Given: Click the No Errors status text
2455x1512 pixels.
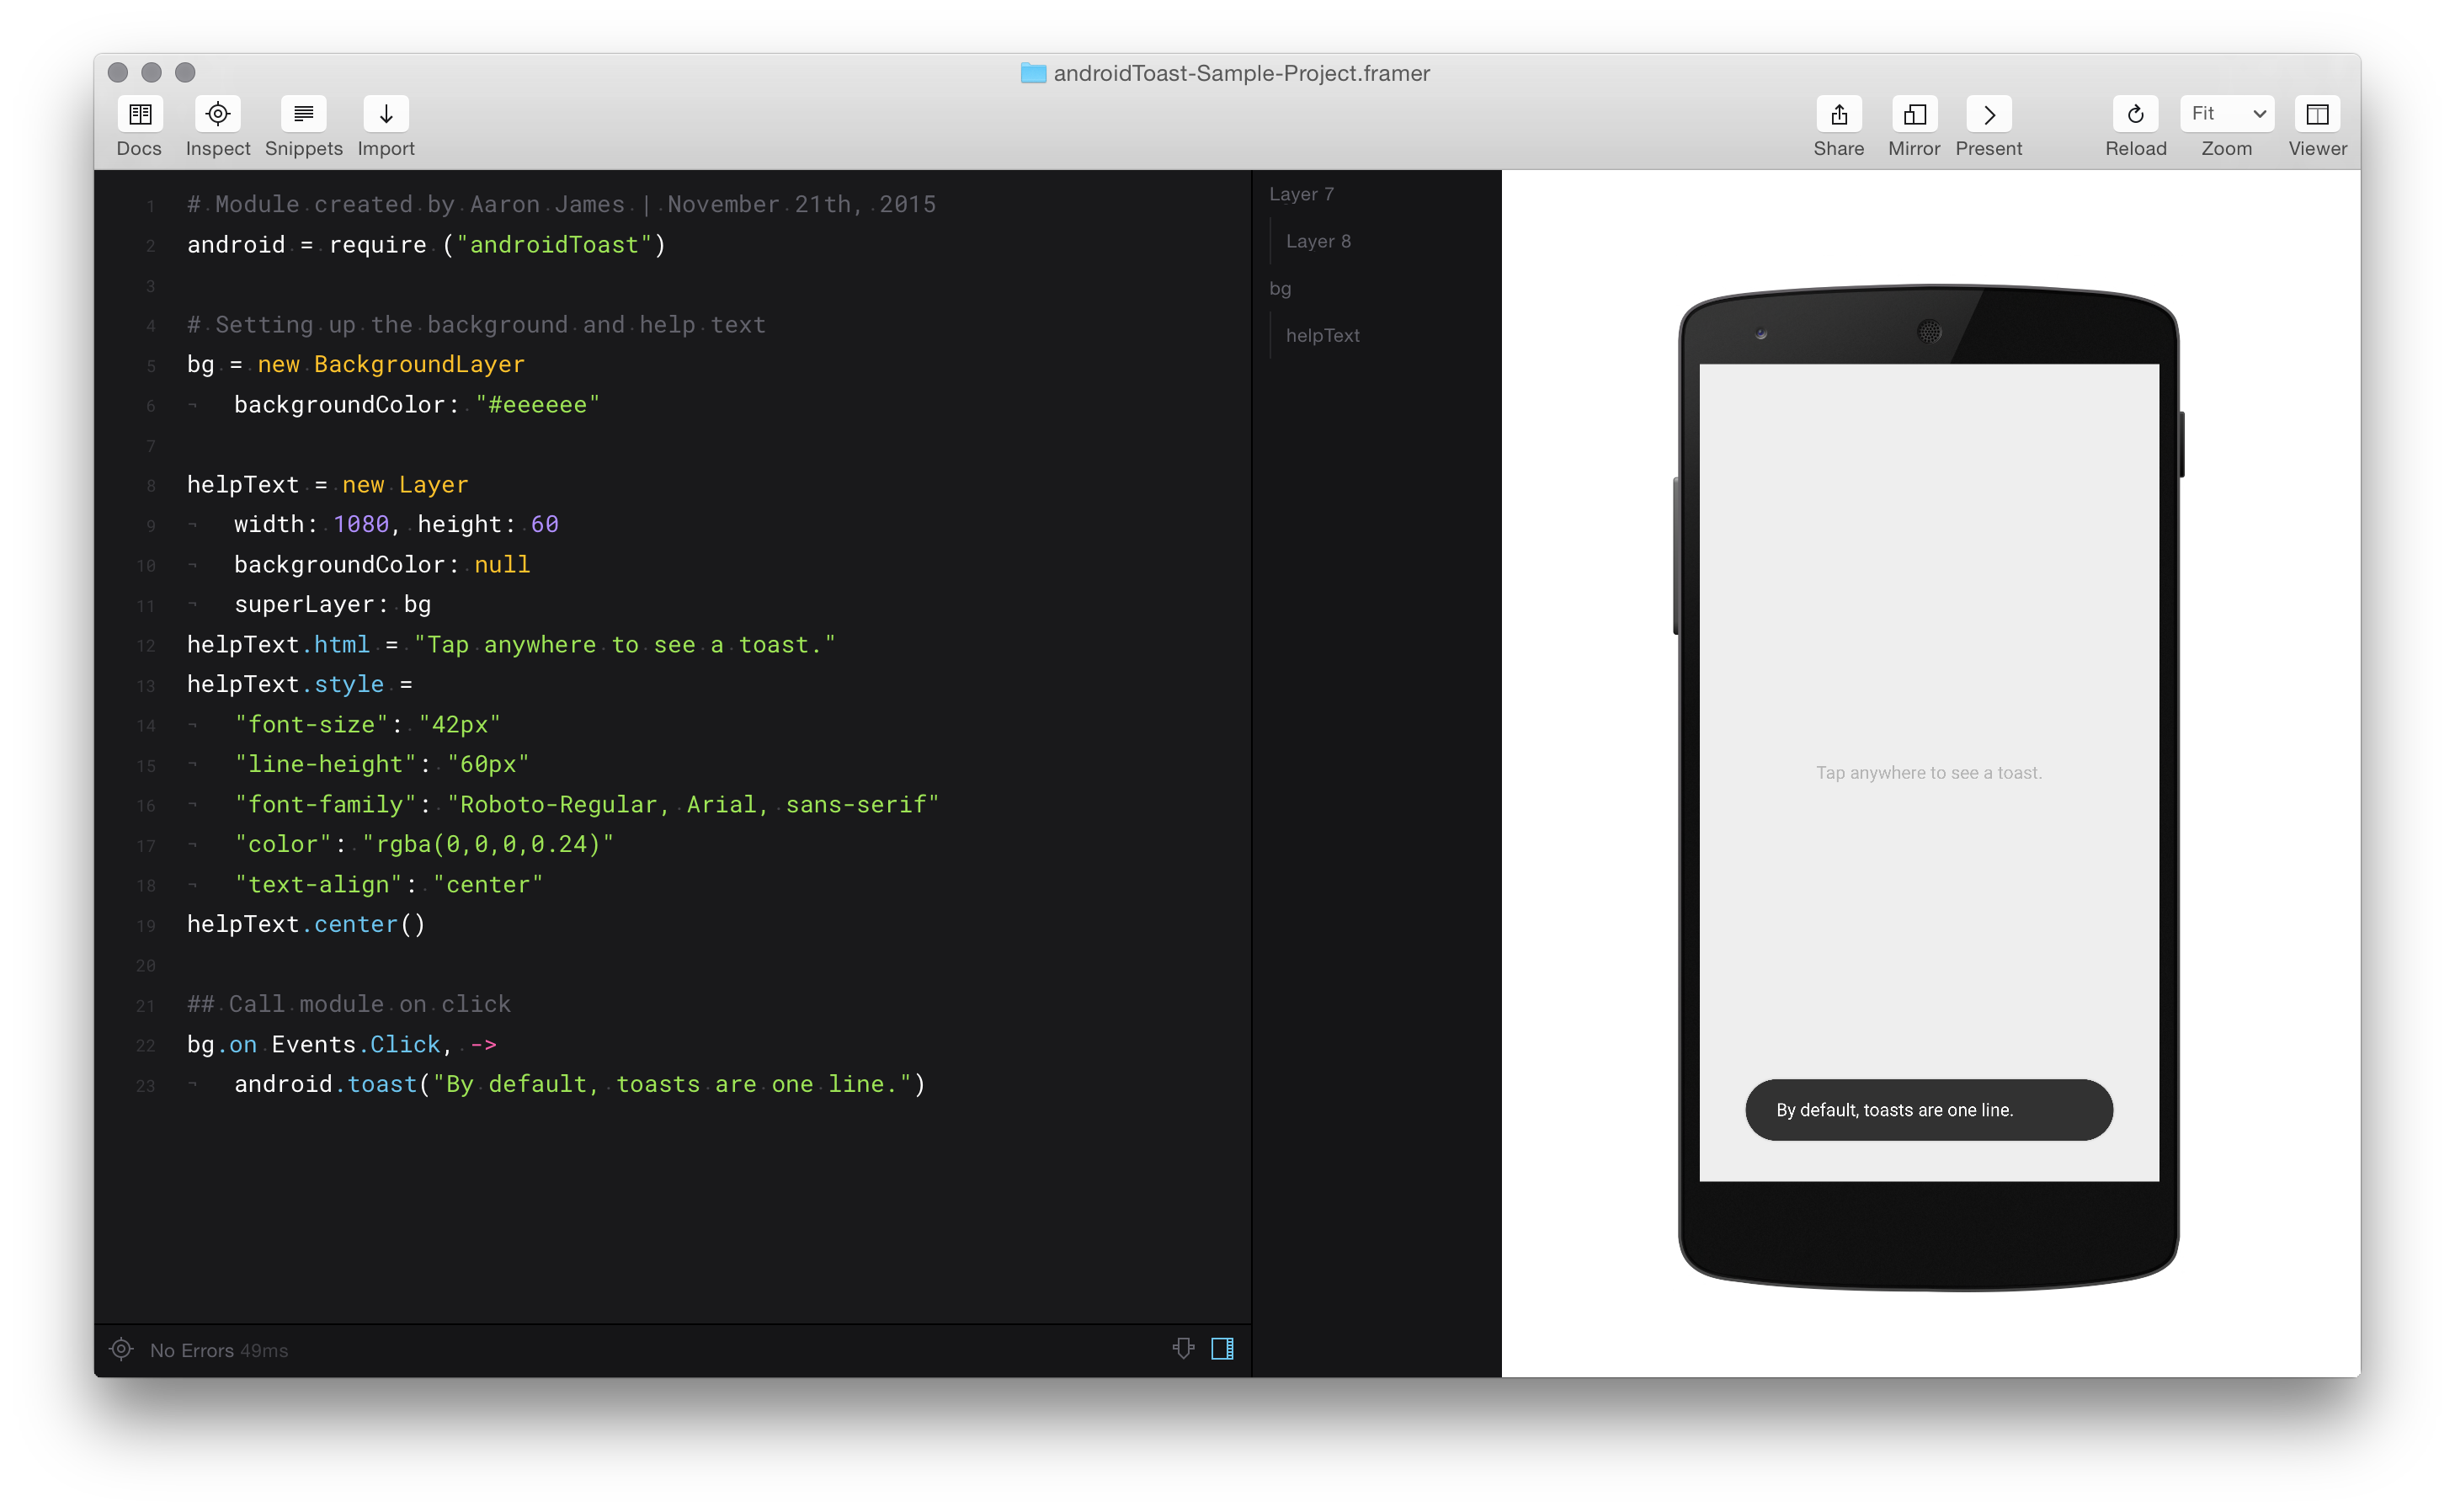Looking at the screenshot, I should [x=192, y=1351].
